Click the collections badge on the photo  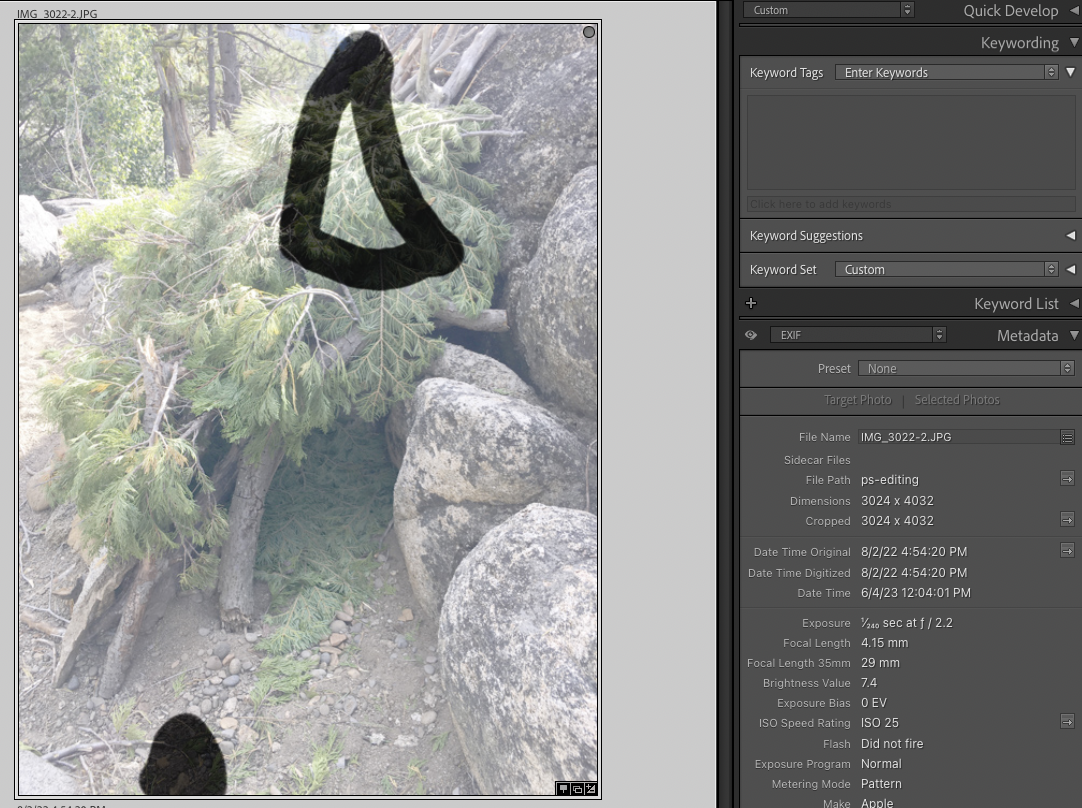pyautogui.click(x=577, y=789)
